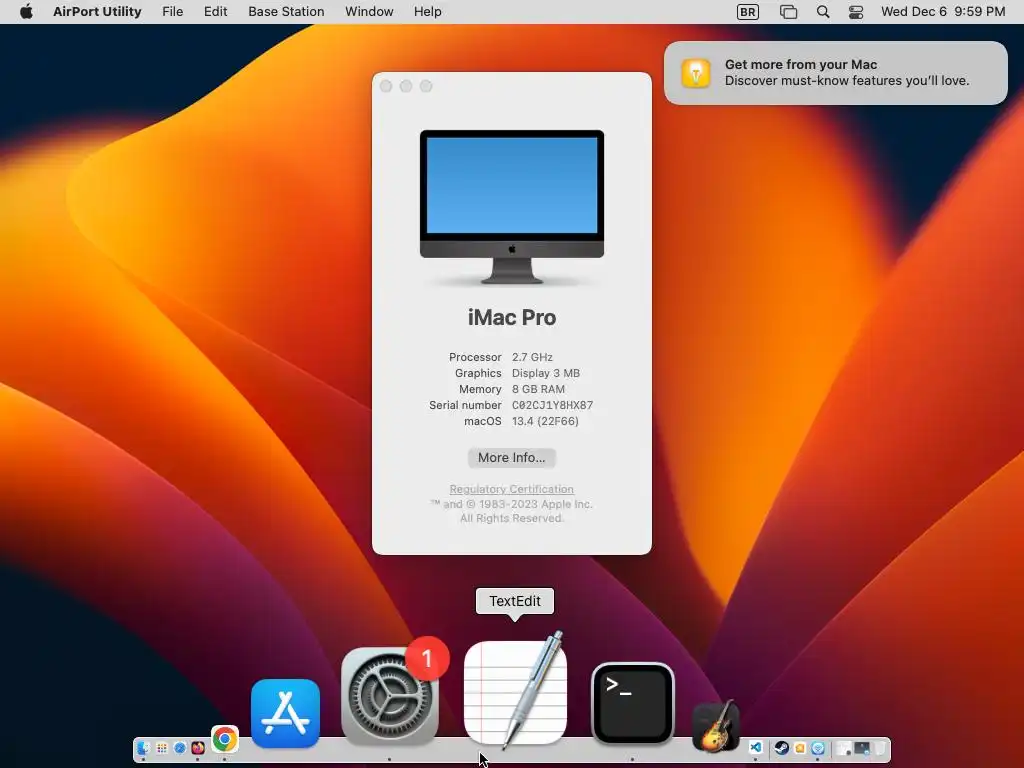Open Visual Studio Code from the Dock
1024x768 pixels.
coord(756,748)
